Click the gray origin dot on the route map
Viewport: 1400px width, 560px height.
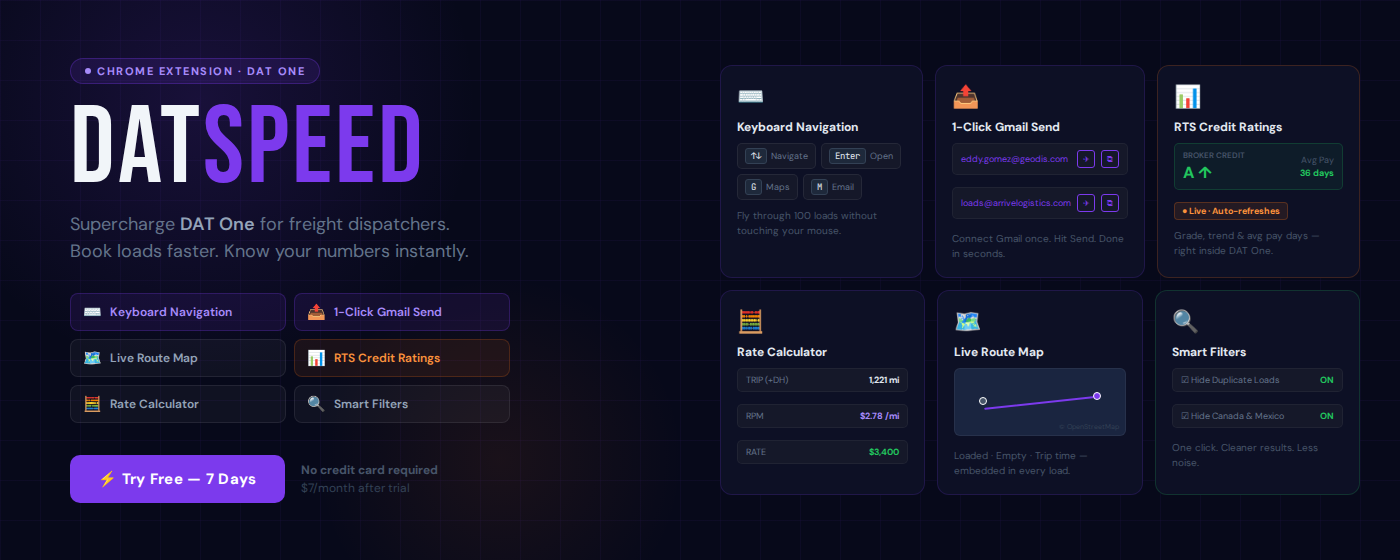click(x=983, y=401)
